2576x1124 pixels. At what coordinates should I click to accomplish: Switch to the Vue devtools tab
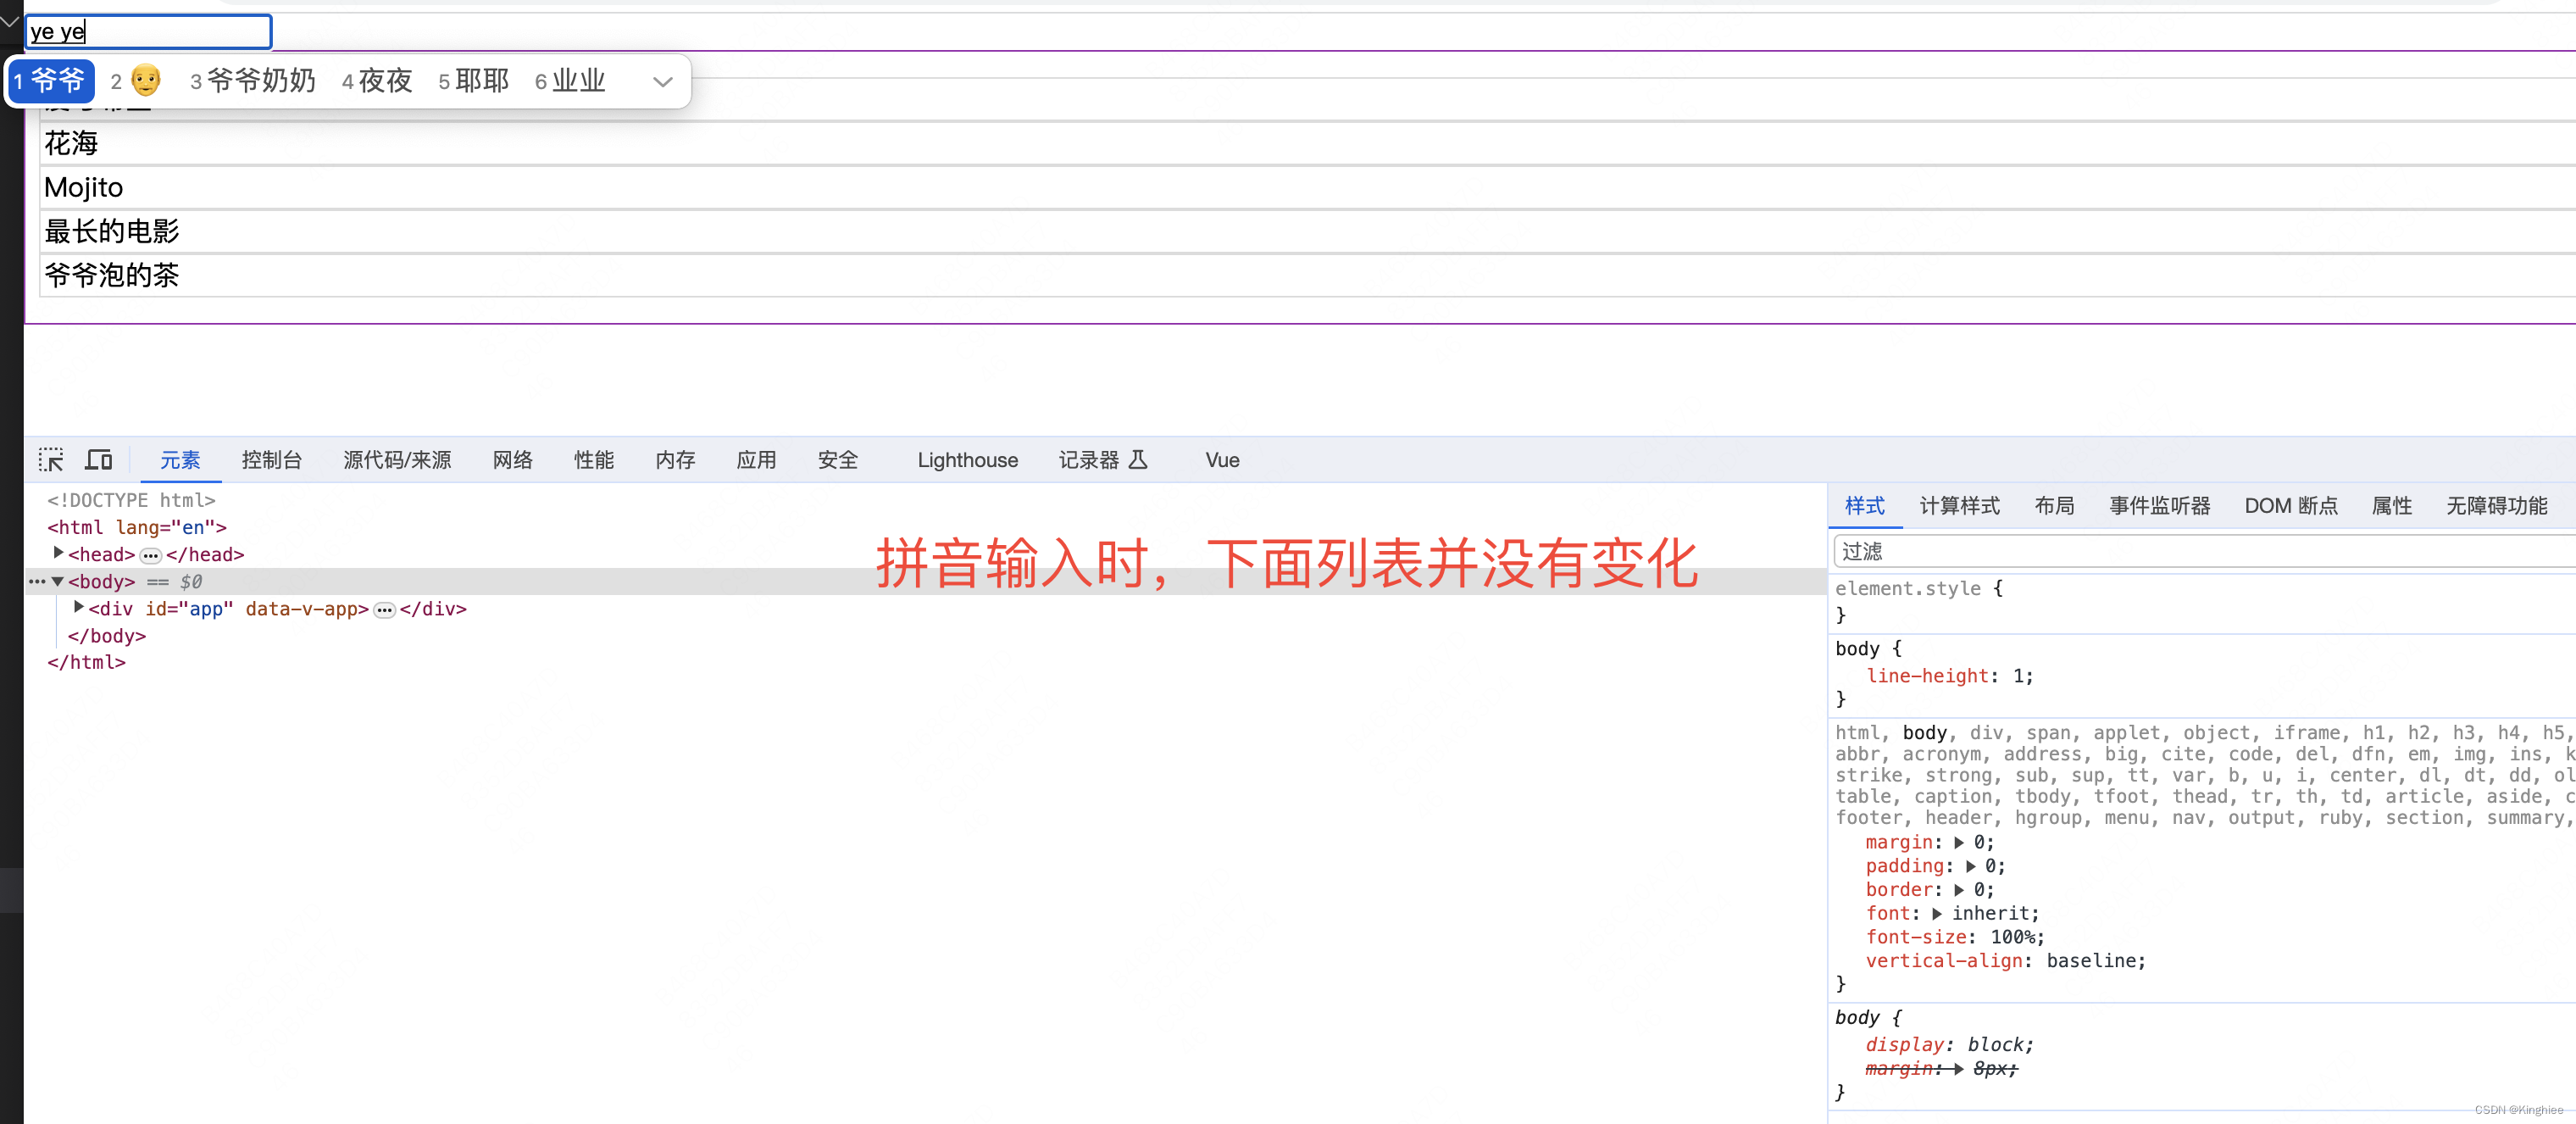coord(1222,460)
